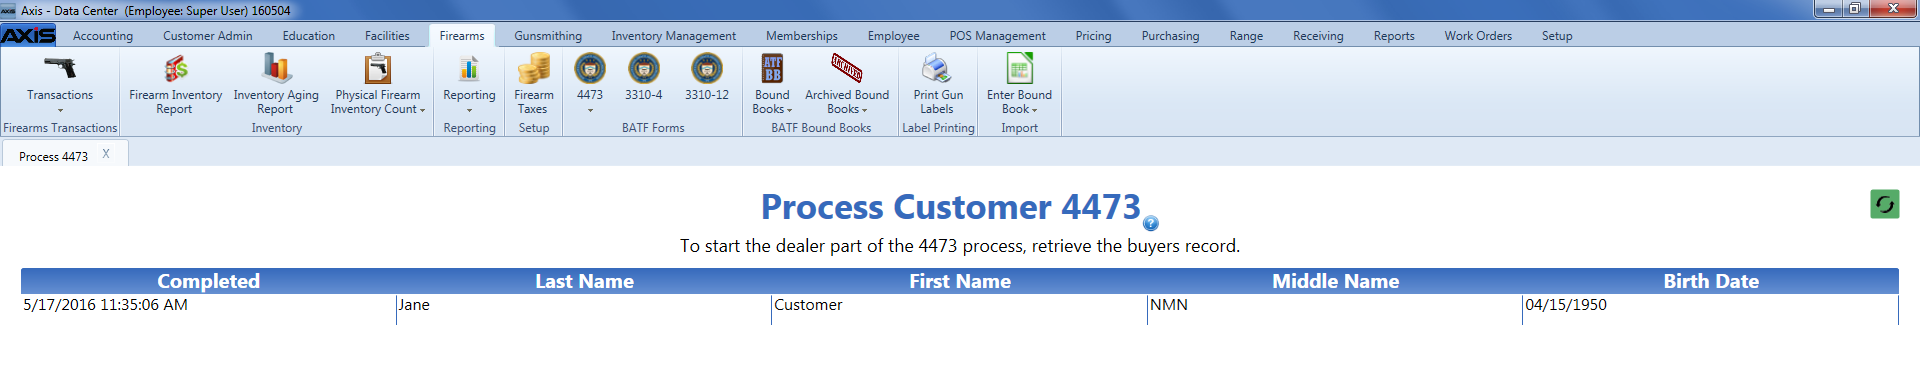1920x385 pixels.
Task: Click the green refresh icon
Action: [x=1884, y=205]
